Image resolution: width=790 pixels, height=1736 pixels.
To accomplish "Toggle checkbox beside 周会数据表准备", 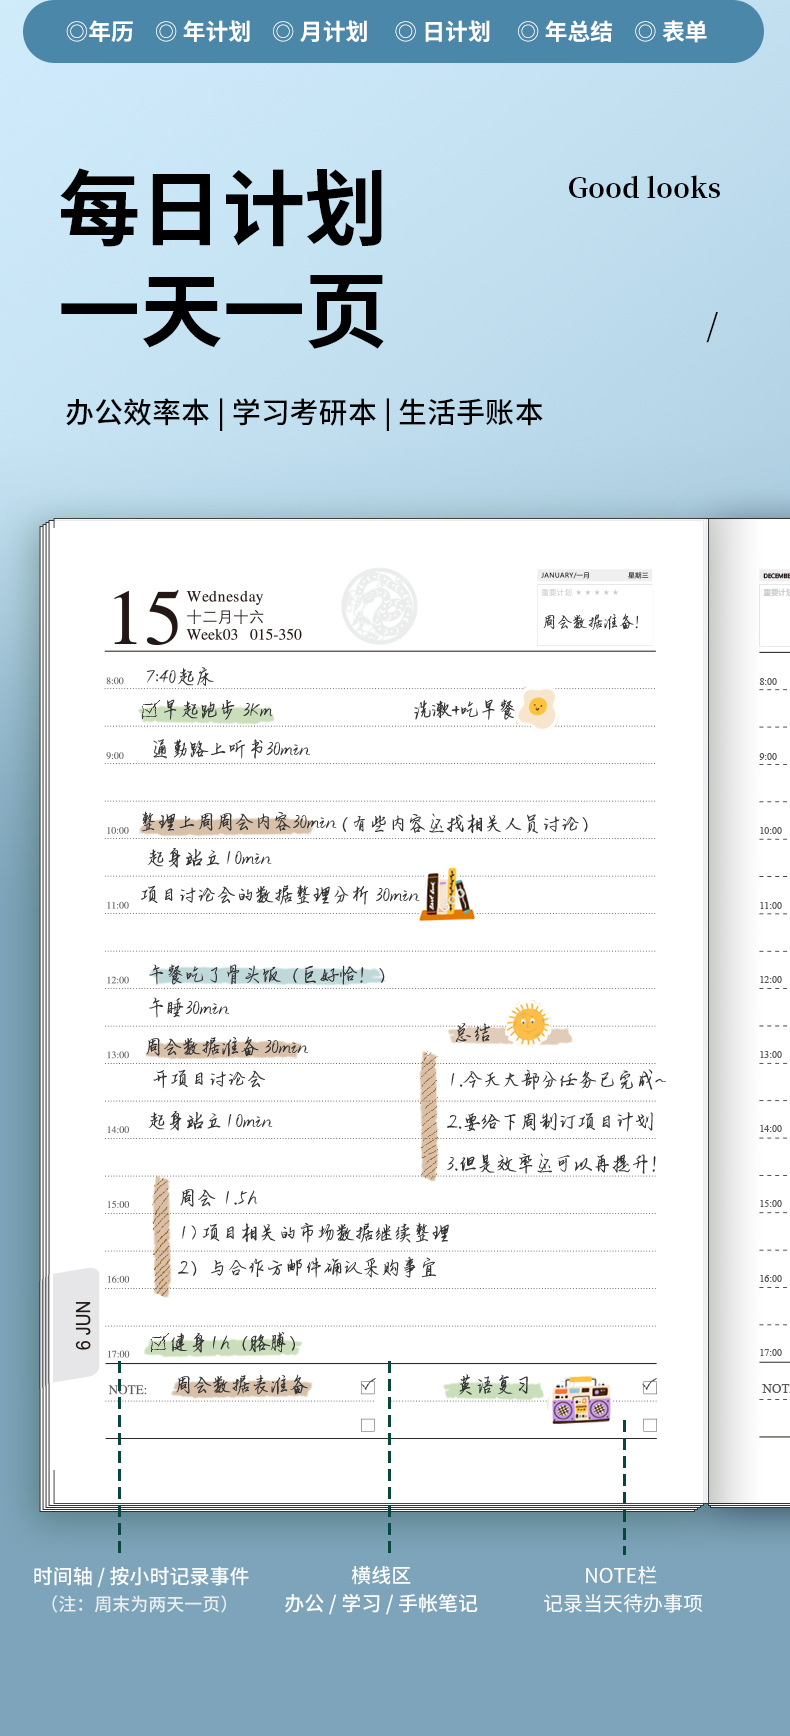I will click(x=368, y=1386).
